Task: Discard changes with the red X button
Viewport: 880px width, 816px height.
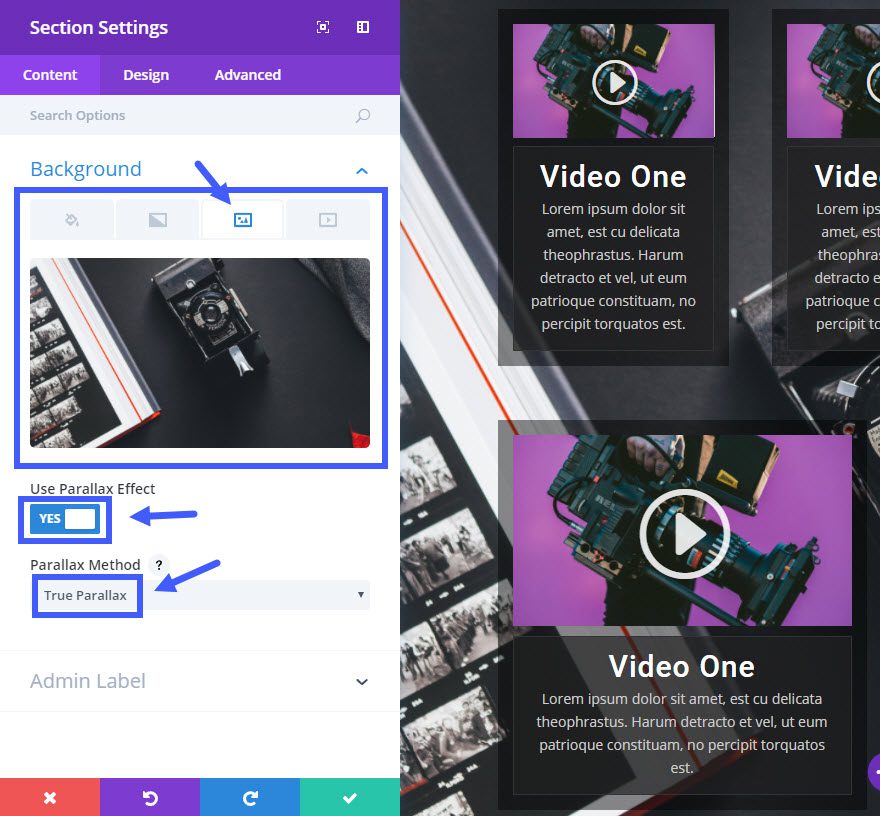Action: pyautogui.click(x=50, y=797)
